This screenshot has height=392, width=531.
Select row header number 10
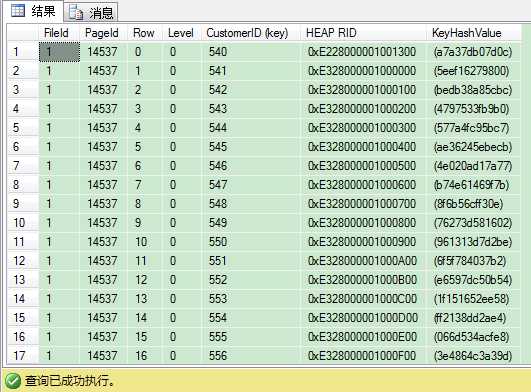pyautogui.click(x=23, y=222)
